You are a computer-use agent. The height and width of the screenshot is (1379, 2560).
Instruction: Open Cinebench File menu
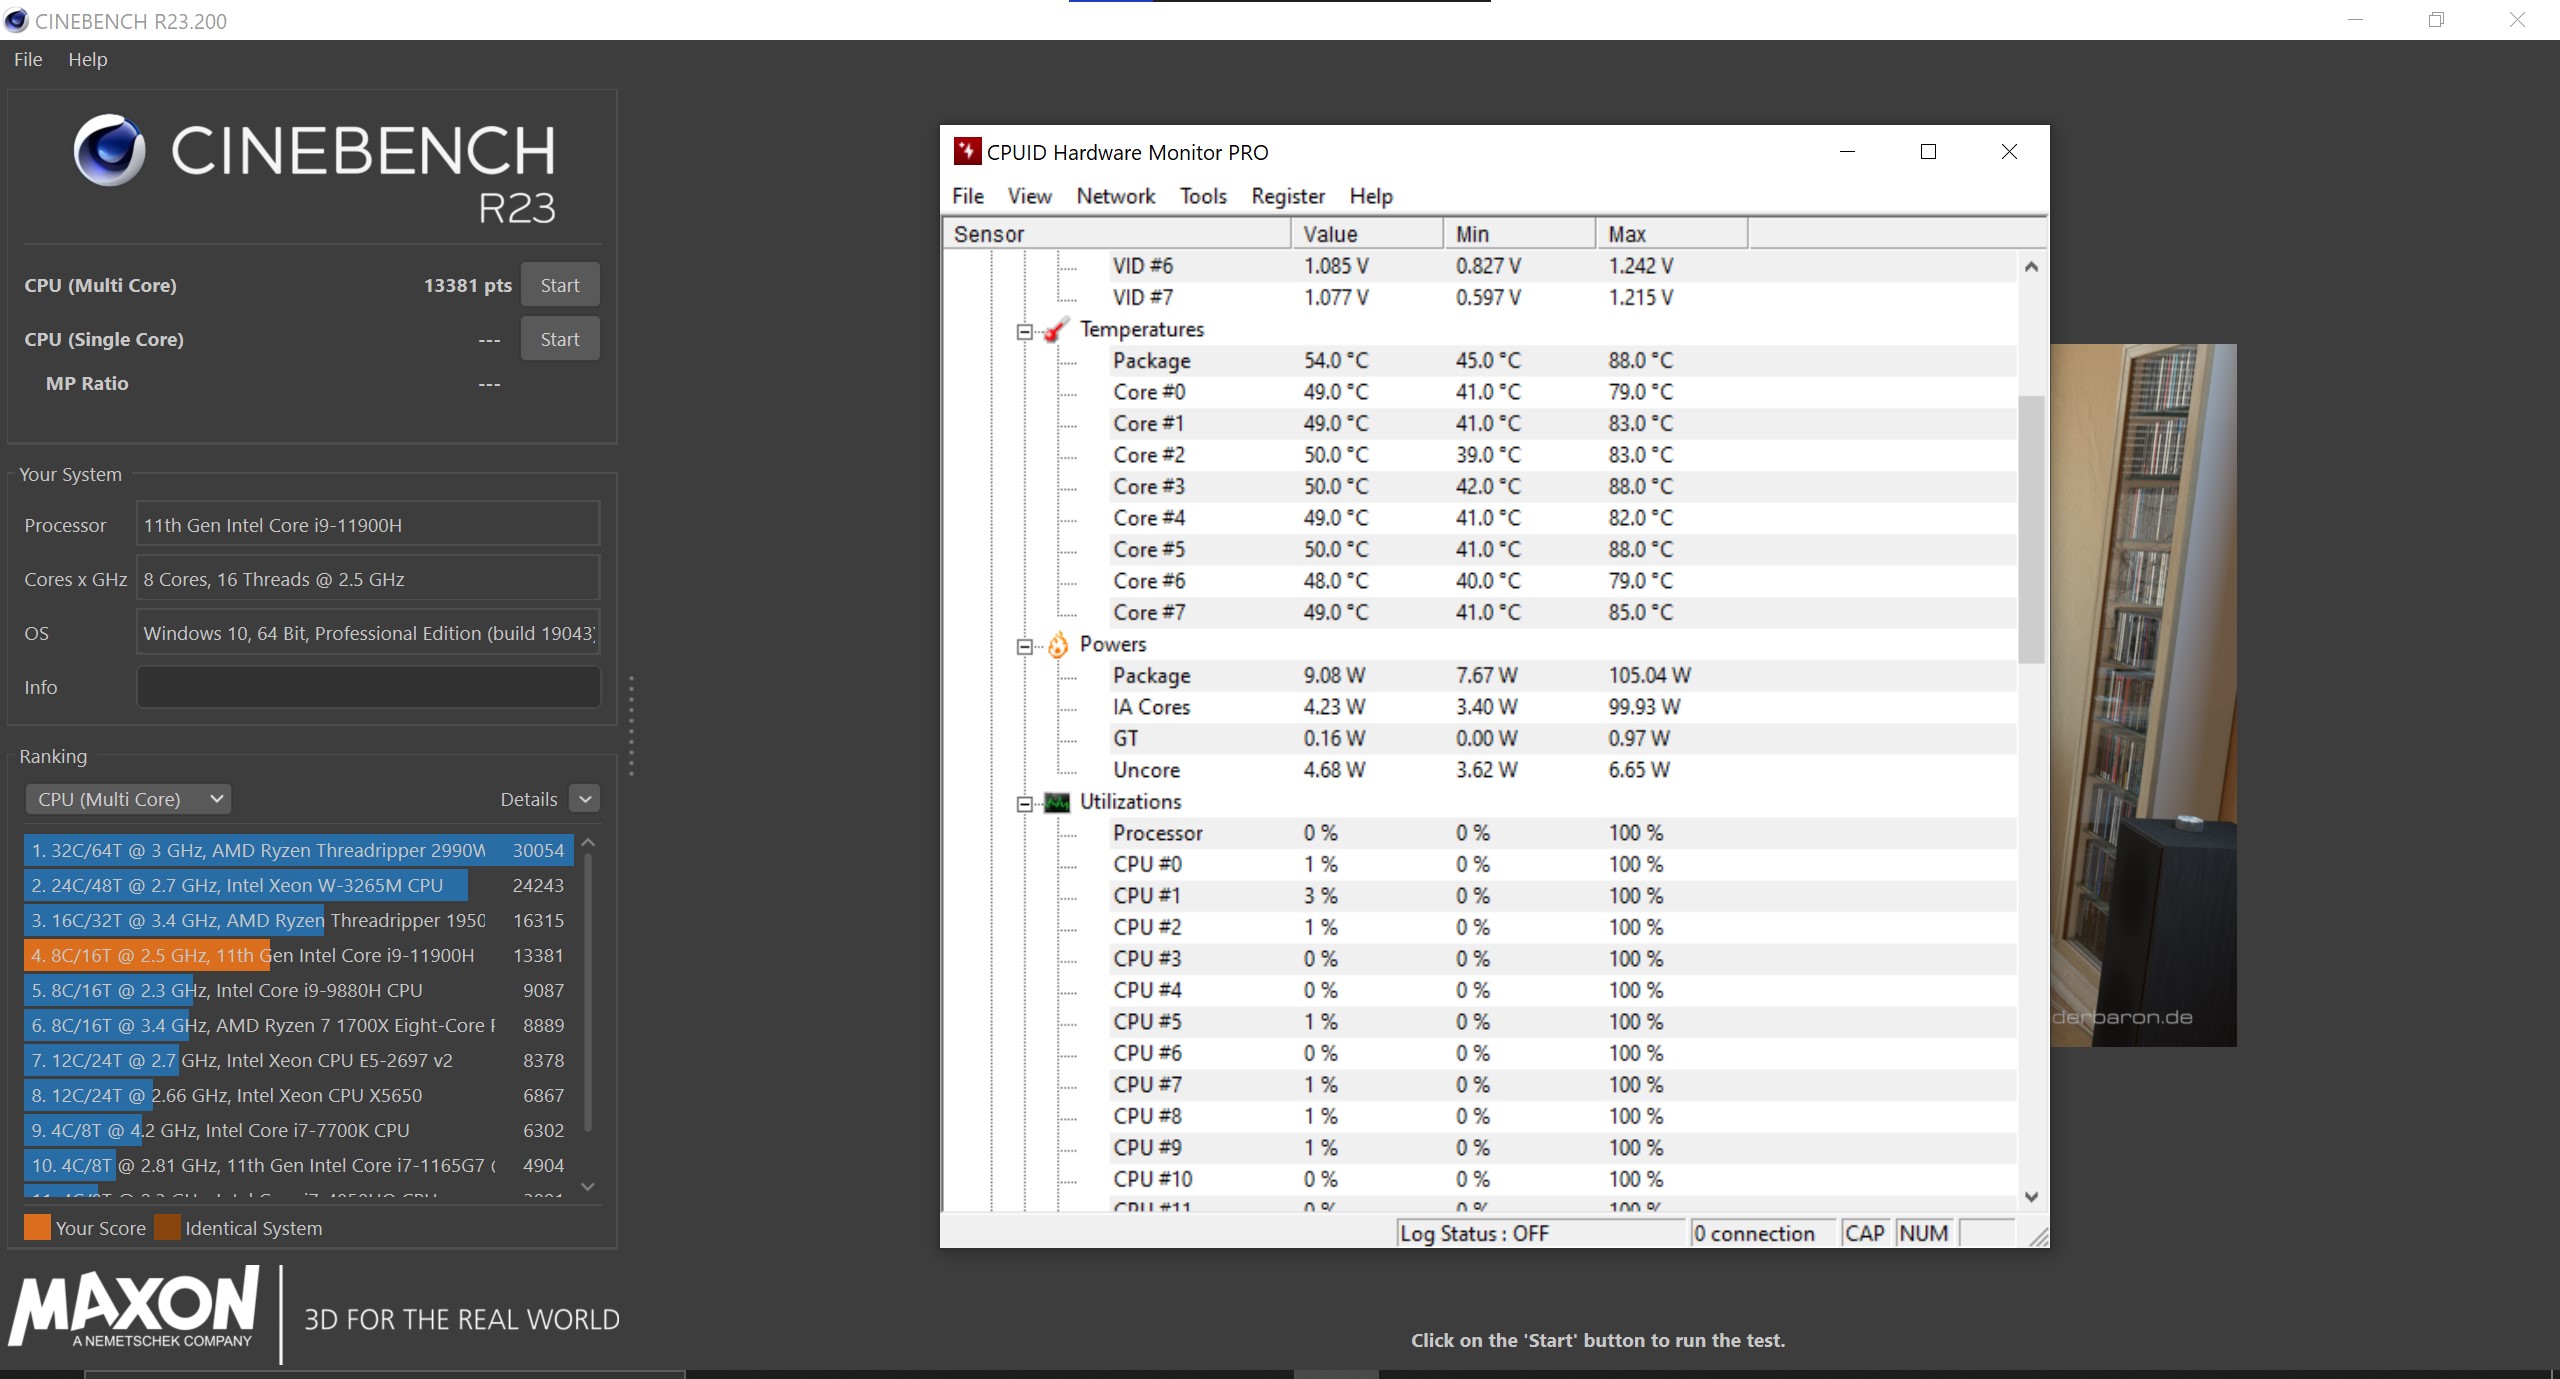(x=28, y=59)
